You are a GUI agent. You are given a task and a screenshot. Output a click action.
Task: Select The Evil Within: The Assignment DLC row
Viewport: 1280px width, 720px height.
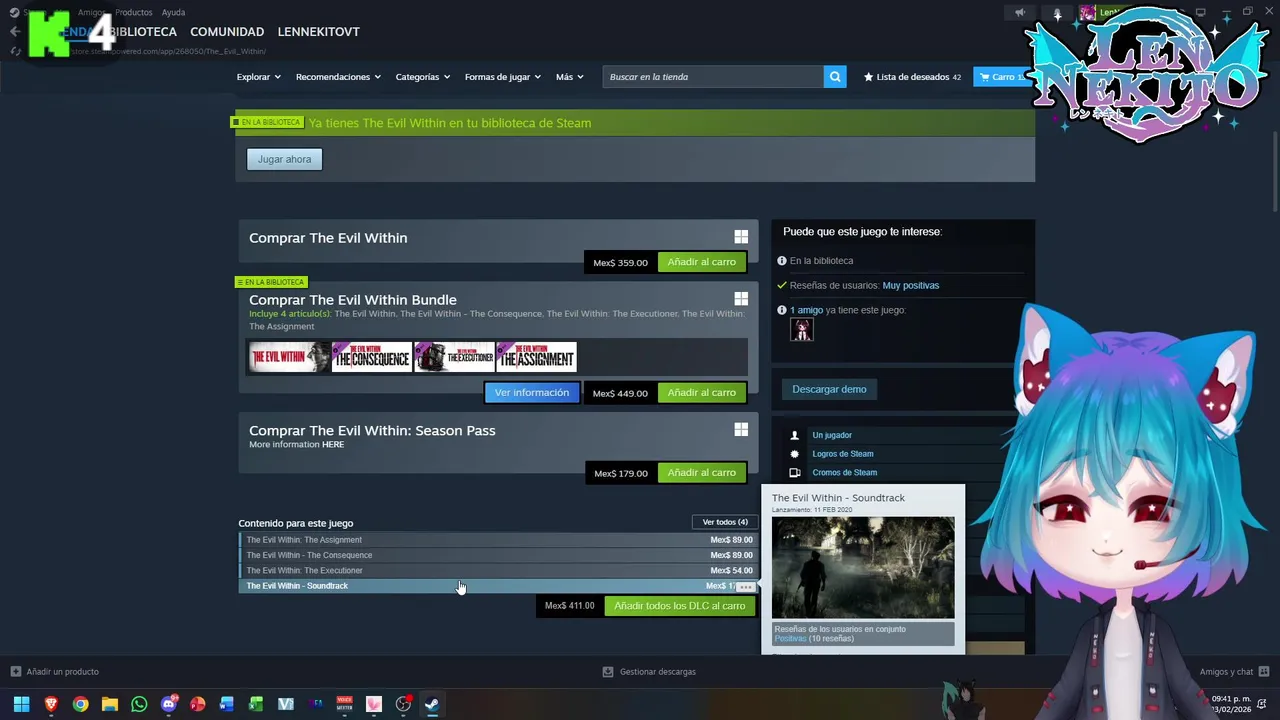pos(498,540)
